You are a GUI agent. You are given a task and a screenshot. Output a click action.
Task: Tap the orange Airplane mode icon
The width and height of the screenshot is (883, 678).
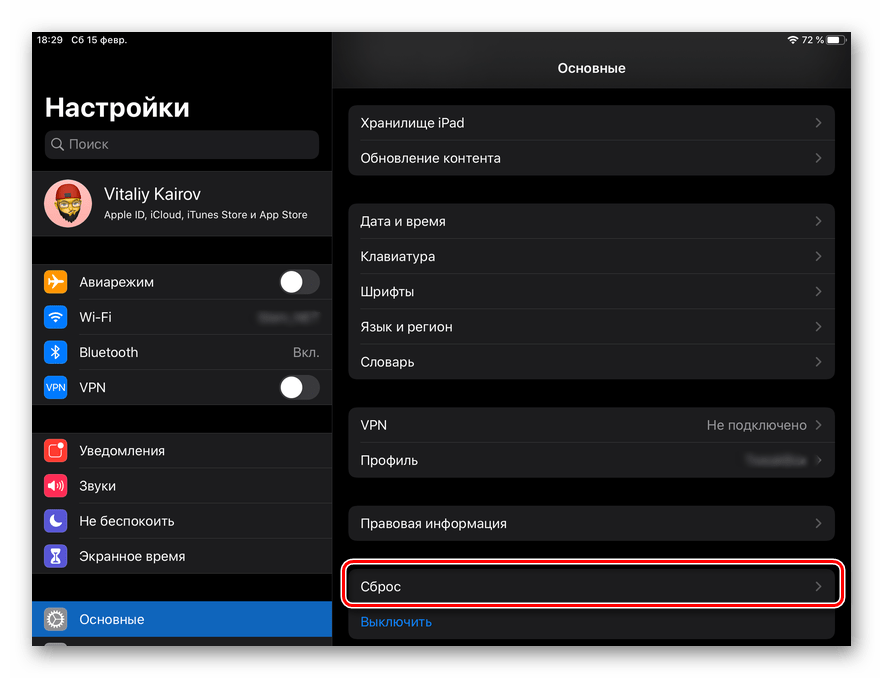tap(56, 282)
